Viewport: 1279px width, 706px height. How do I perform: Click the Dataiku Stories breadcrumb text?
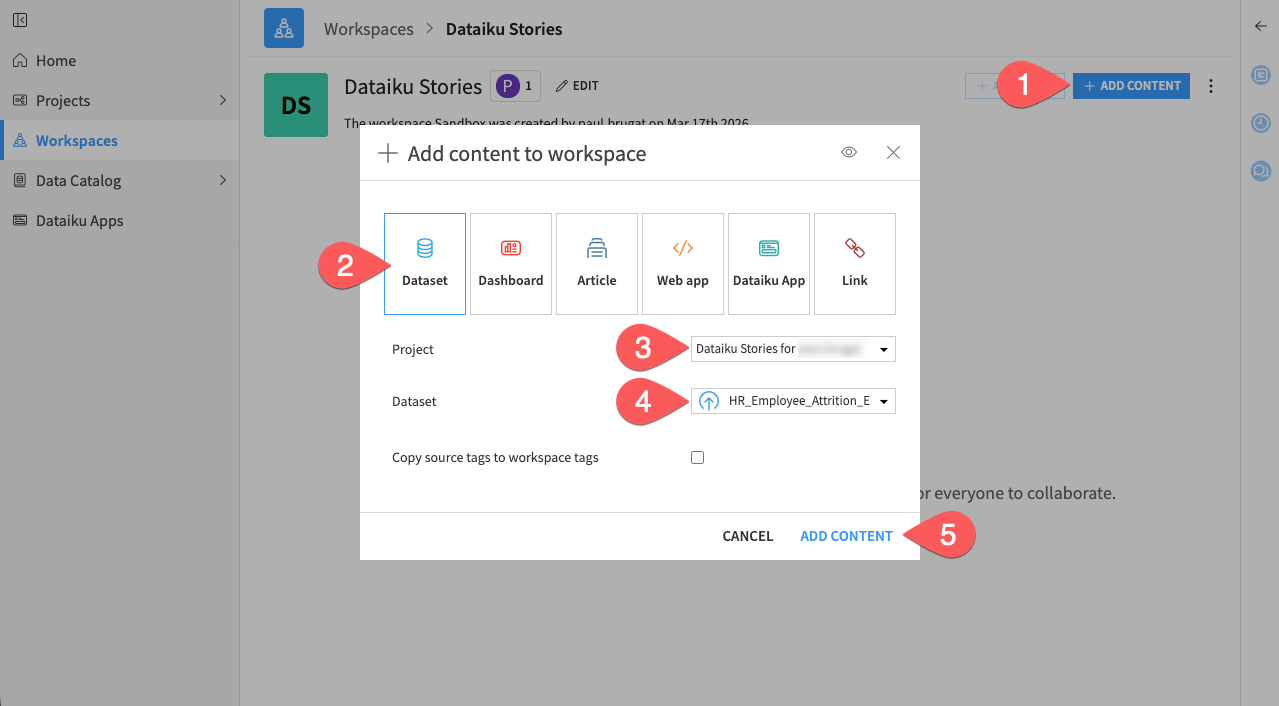pos(504,29)
